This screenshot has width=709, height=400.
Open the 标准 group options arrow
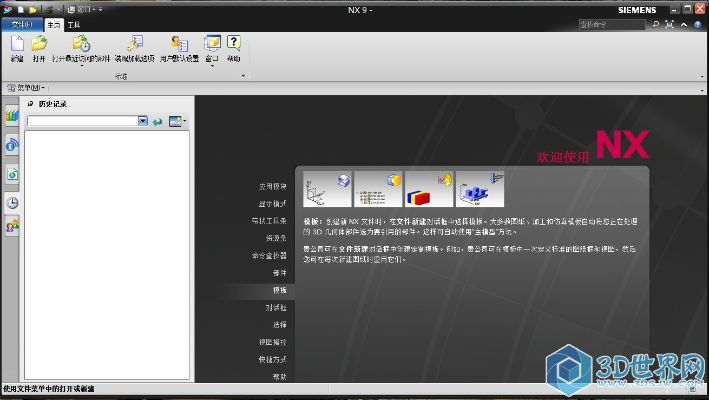[x=243, y=76]
